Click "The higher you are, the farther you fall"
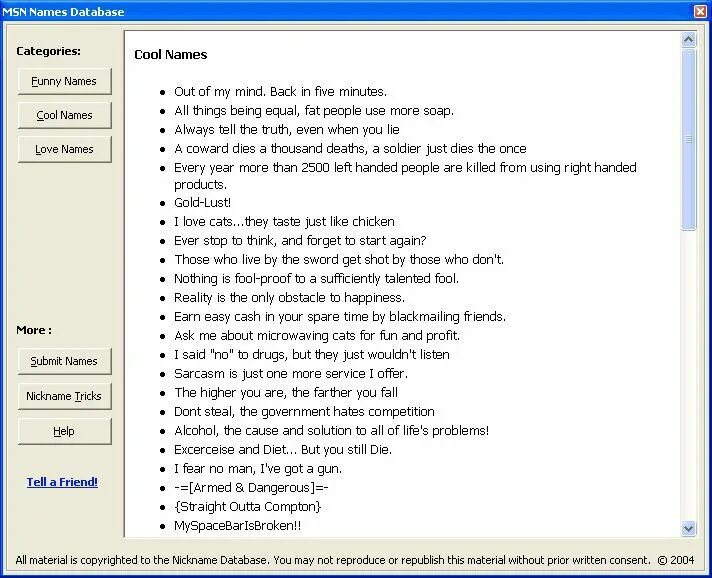Screen dimensions: 712x578 point(286,393)
